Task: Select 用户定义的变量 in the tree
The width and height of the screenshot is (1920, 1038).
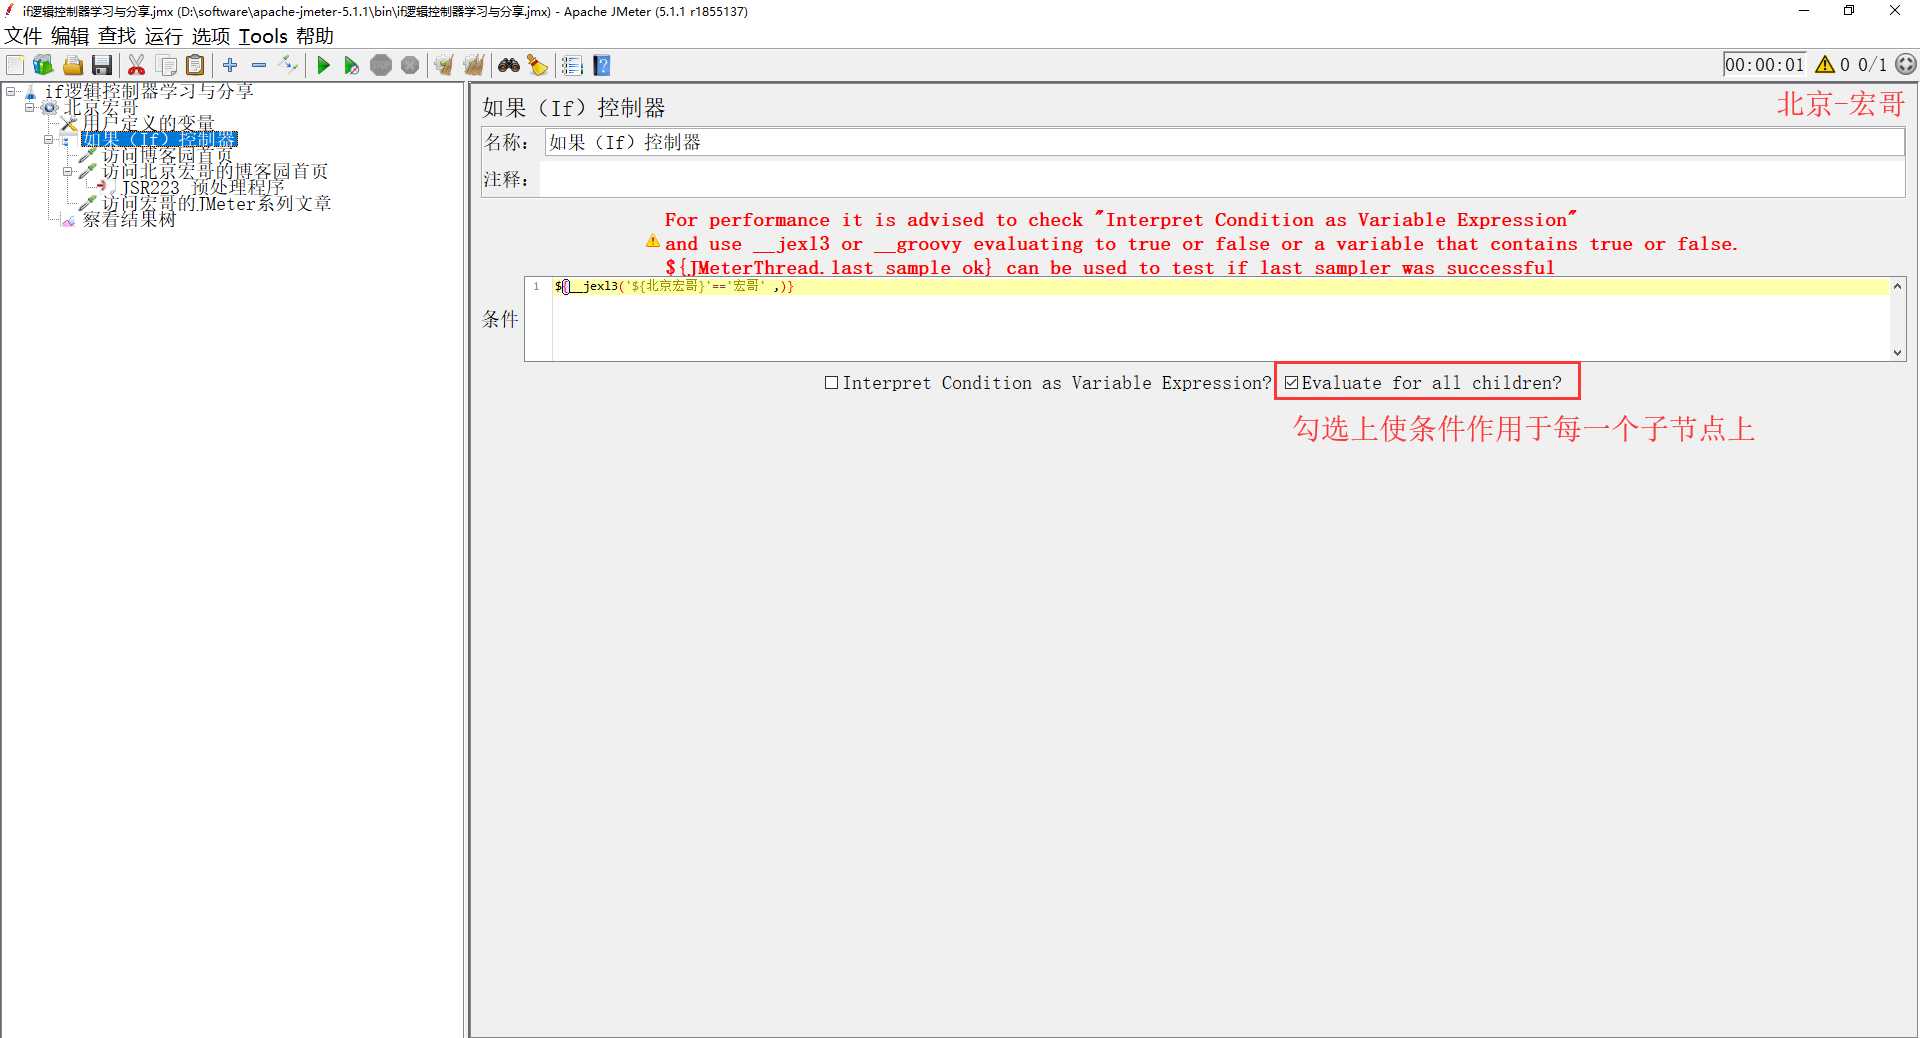Action: (148, 123)
